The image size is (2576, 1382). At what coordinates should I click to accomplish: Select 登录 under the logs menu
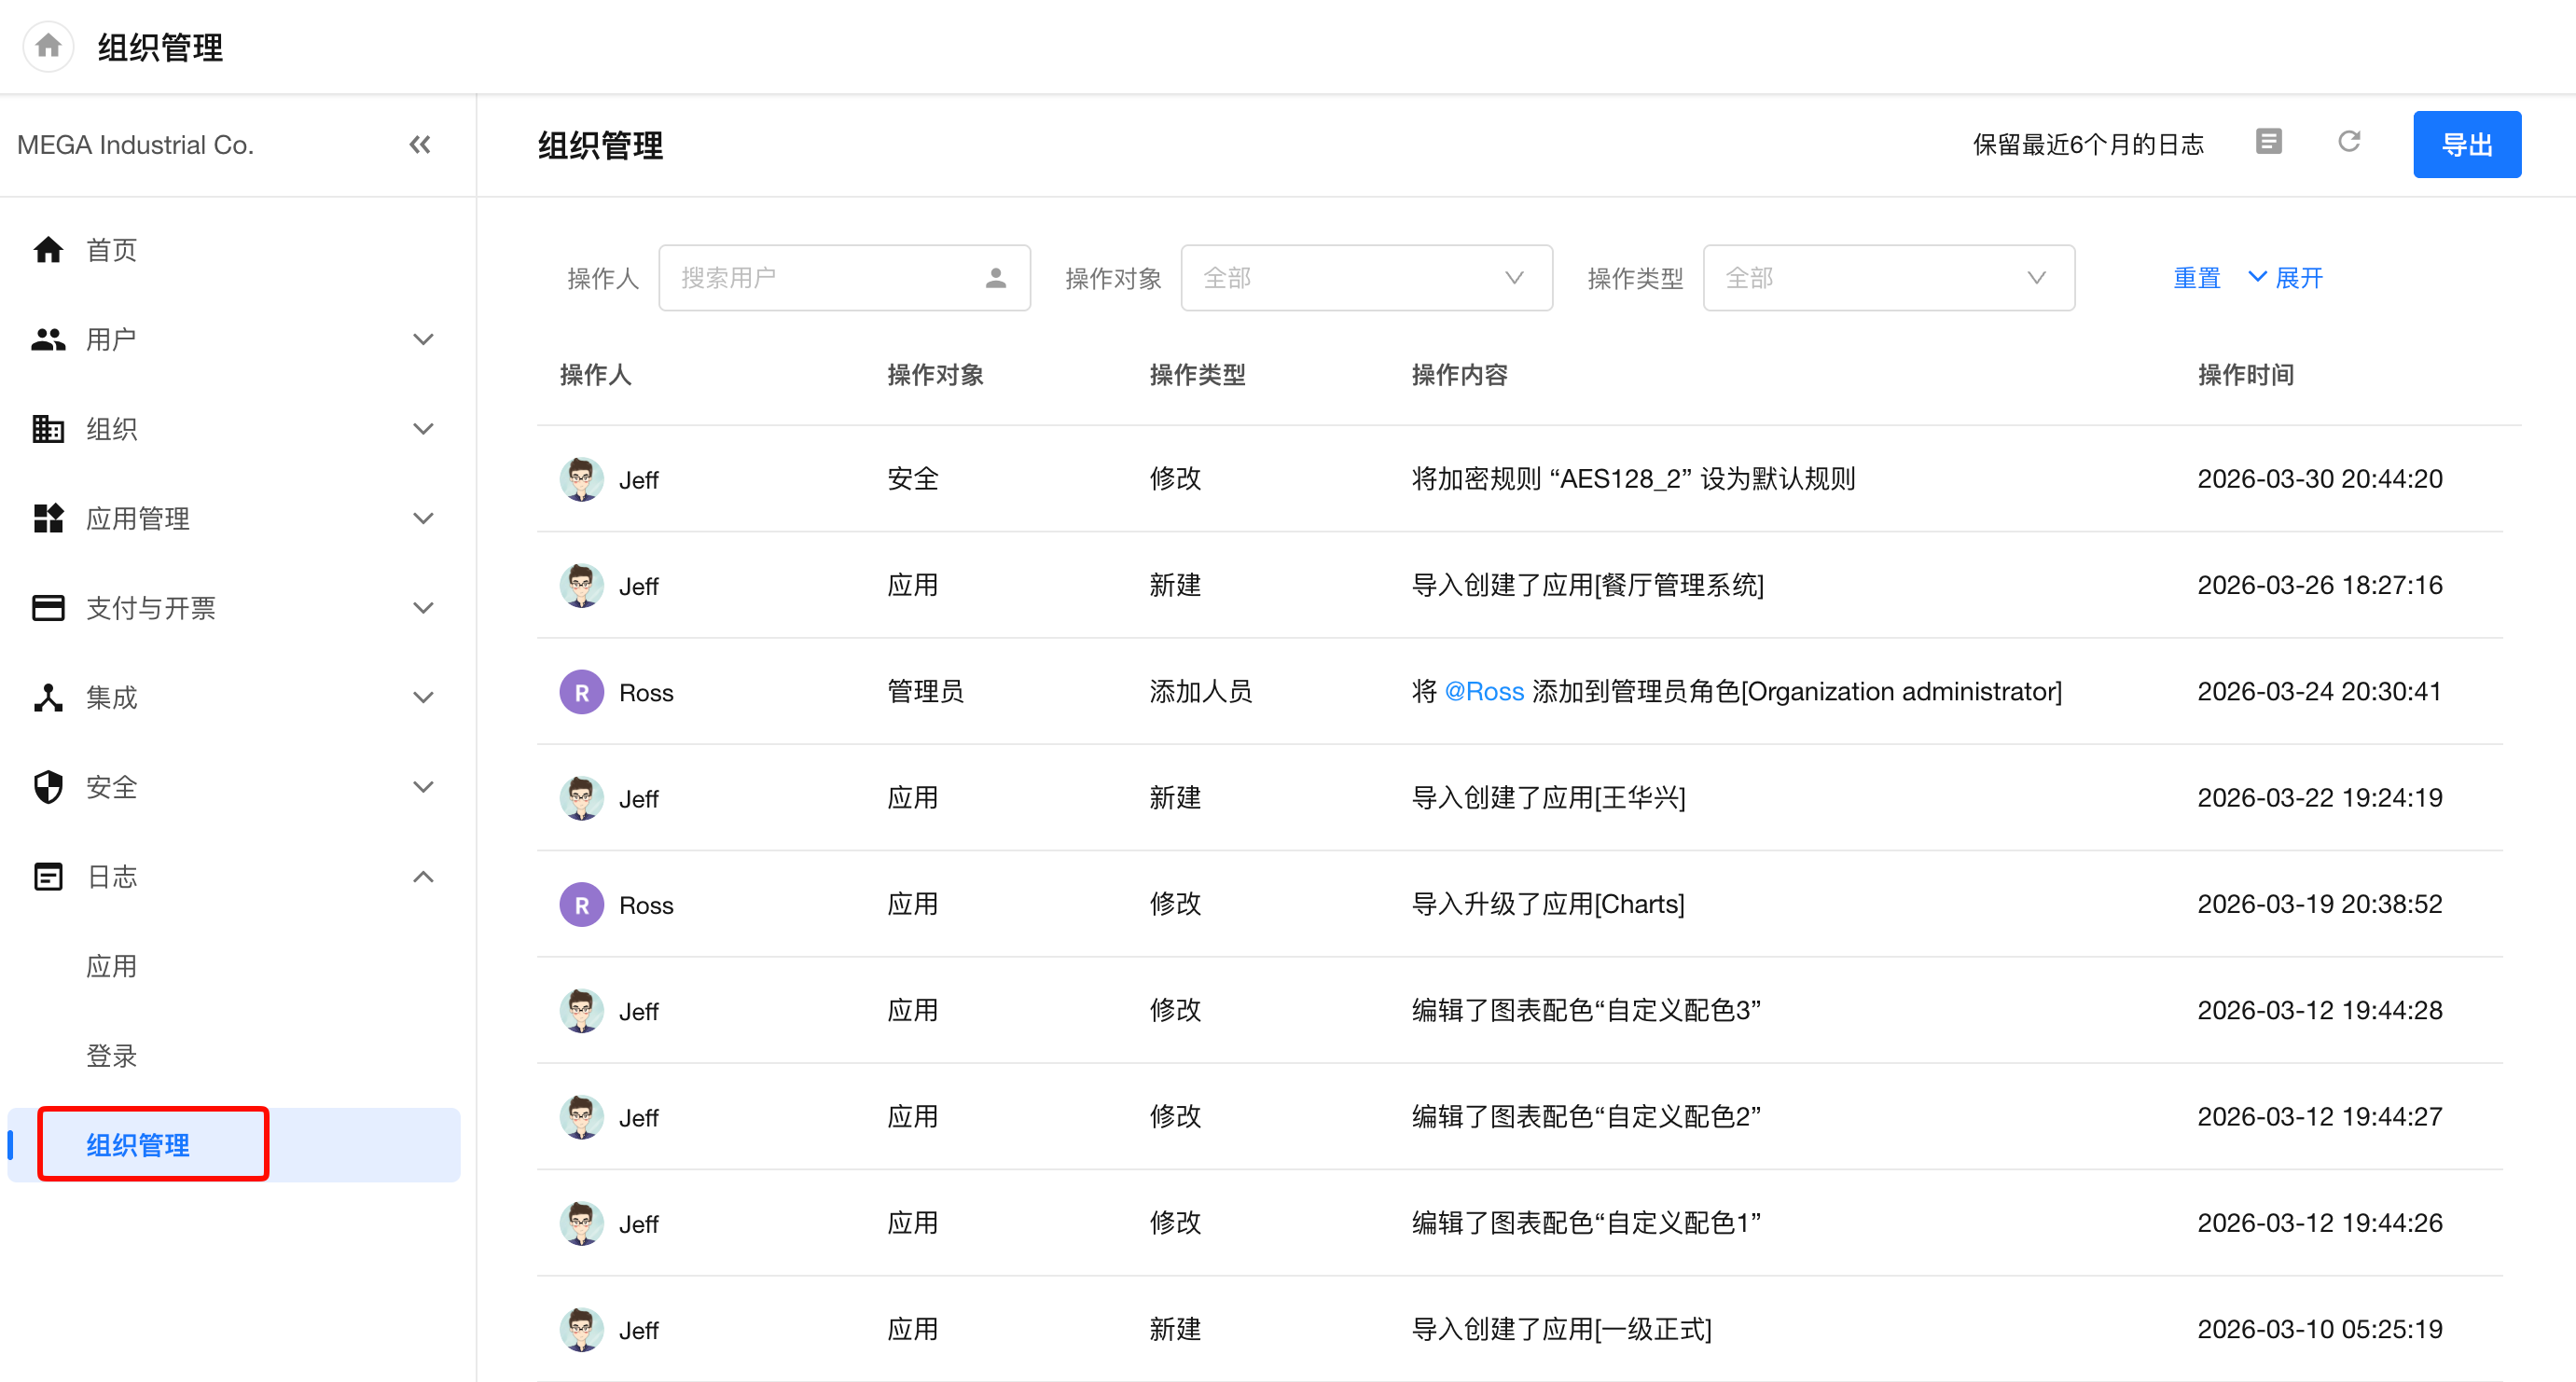[x=111, y=1056]
